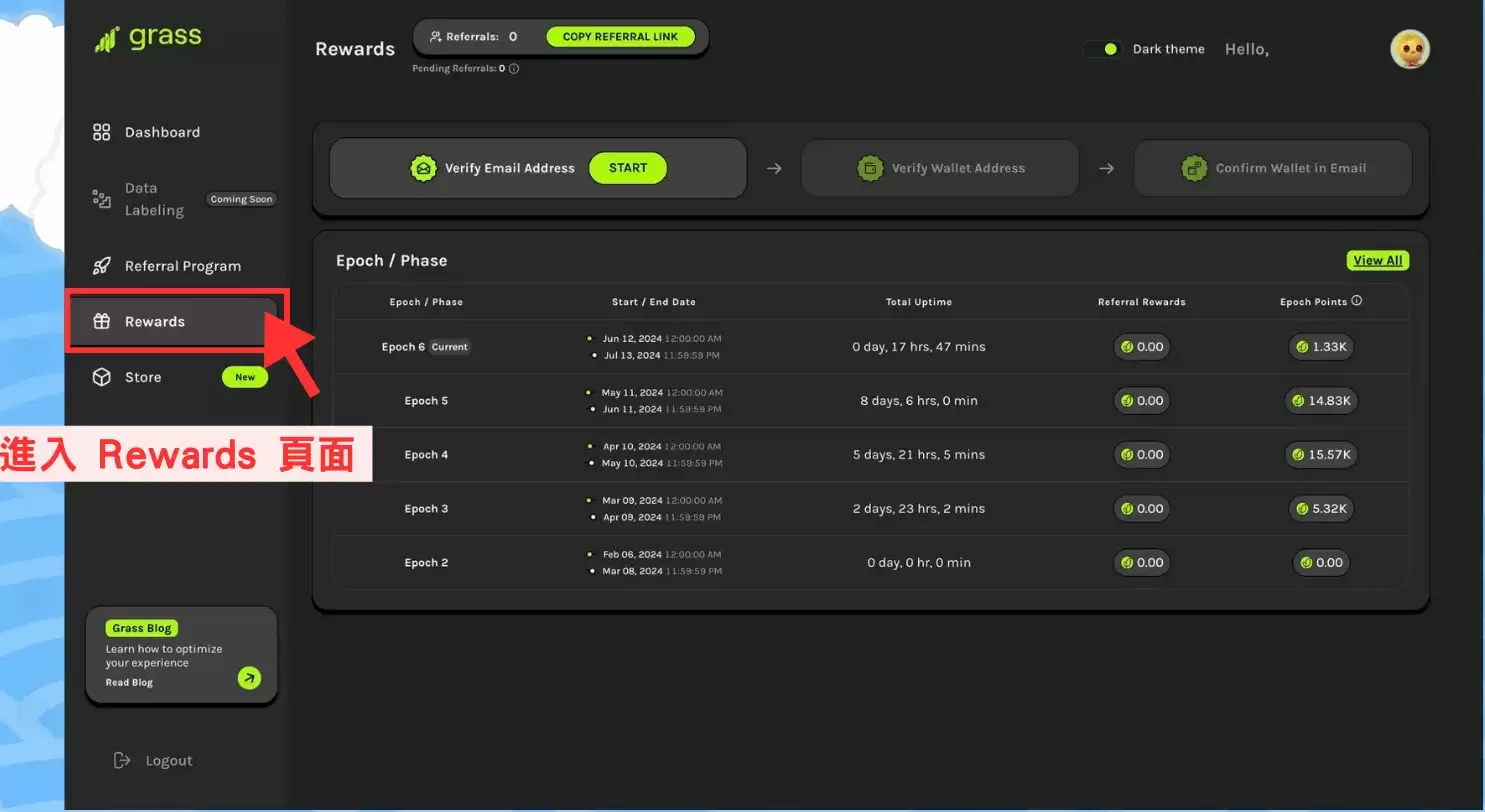Click the Epoch 6 'Current' badge

click(x=450, y=347)
